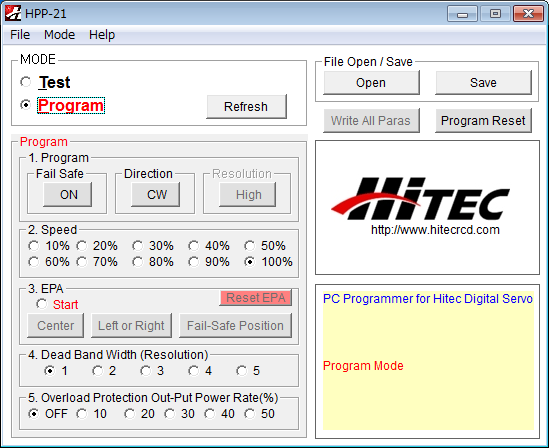
Task: Set speed to 70%
Action: pos(82,262)
